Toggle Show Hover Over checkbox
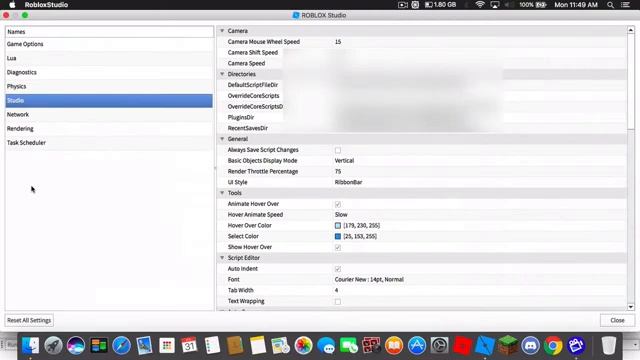This screenshot has width=640, height=360. pos(338,247)
